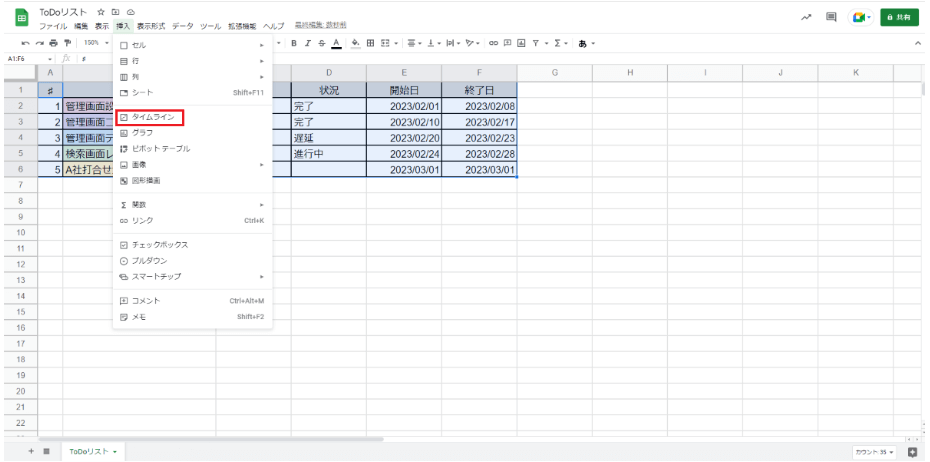Add a new sheet with plus icon
Screen dimensions: 930x462
tap(31, 452)
